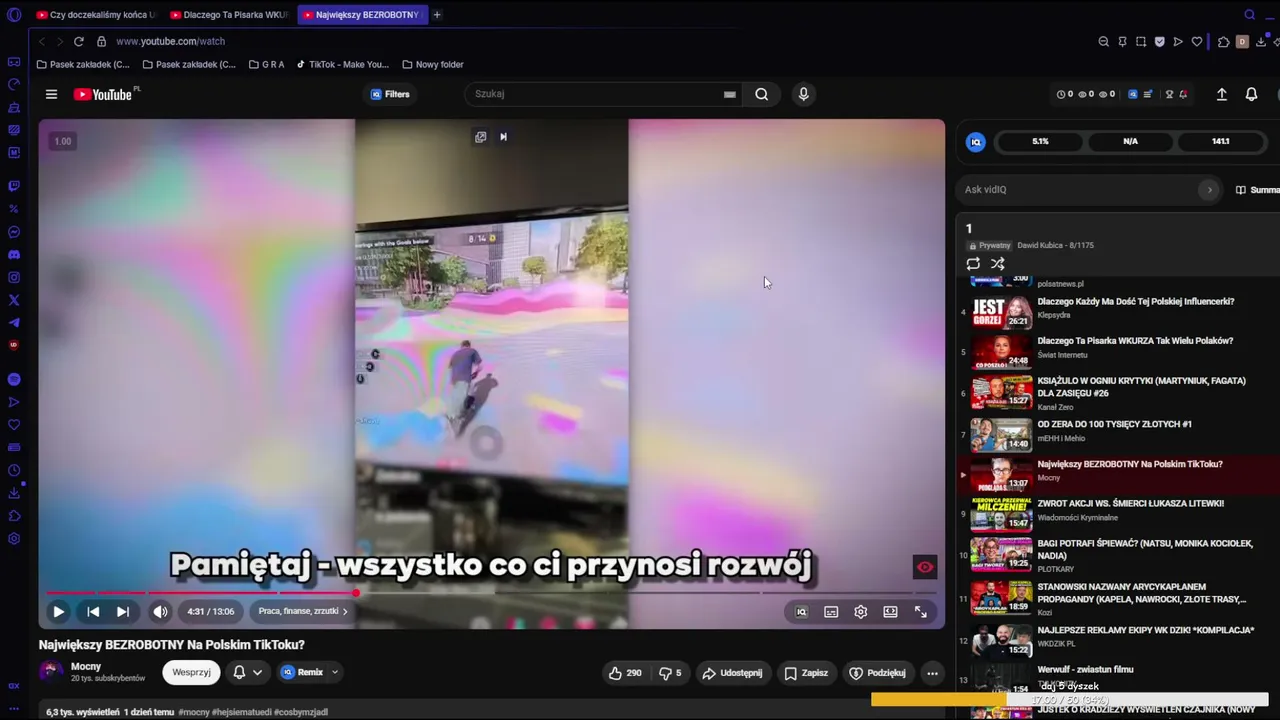Open more actions three-dot menu under the video
This screenshot has width=1280, height=720.
tap(932, 673)
